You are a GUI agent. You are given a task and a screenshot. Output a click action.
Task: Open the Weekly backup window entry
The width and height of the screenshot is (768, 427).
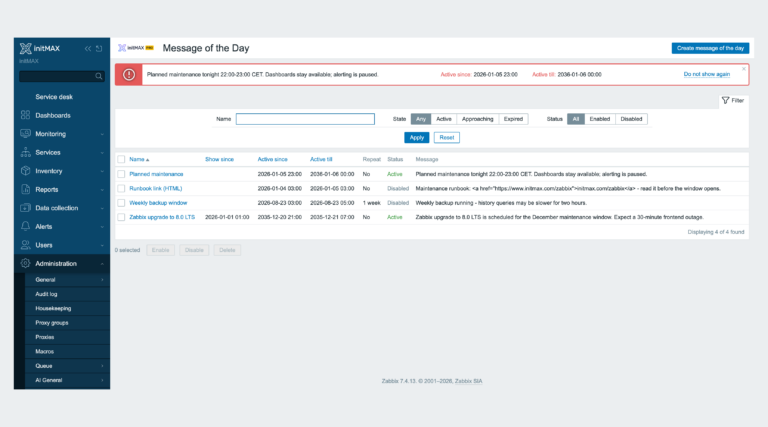click(x=158, y=203)
